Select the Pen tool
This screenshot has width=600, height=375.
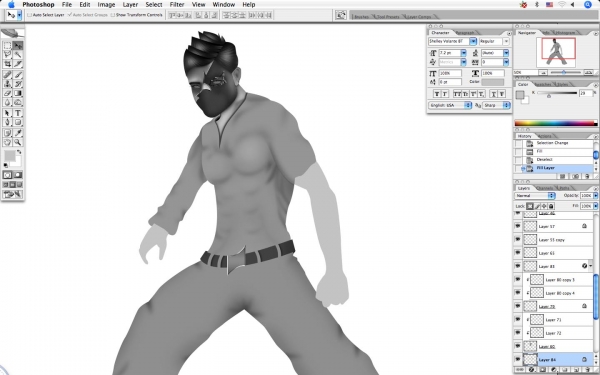pos(7,122)
